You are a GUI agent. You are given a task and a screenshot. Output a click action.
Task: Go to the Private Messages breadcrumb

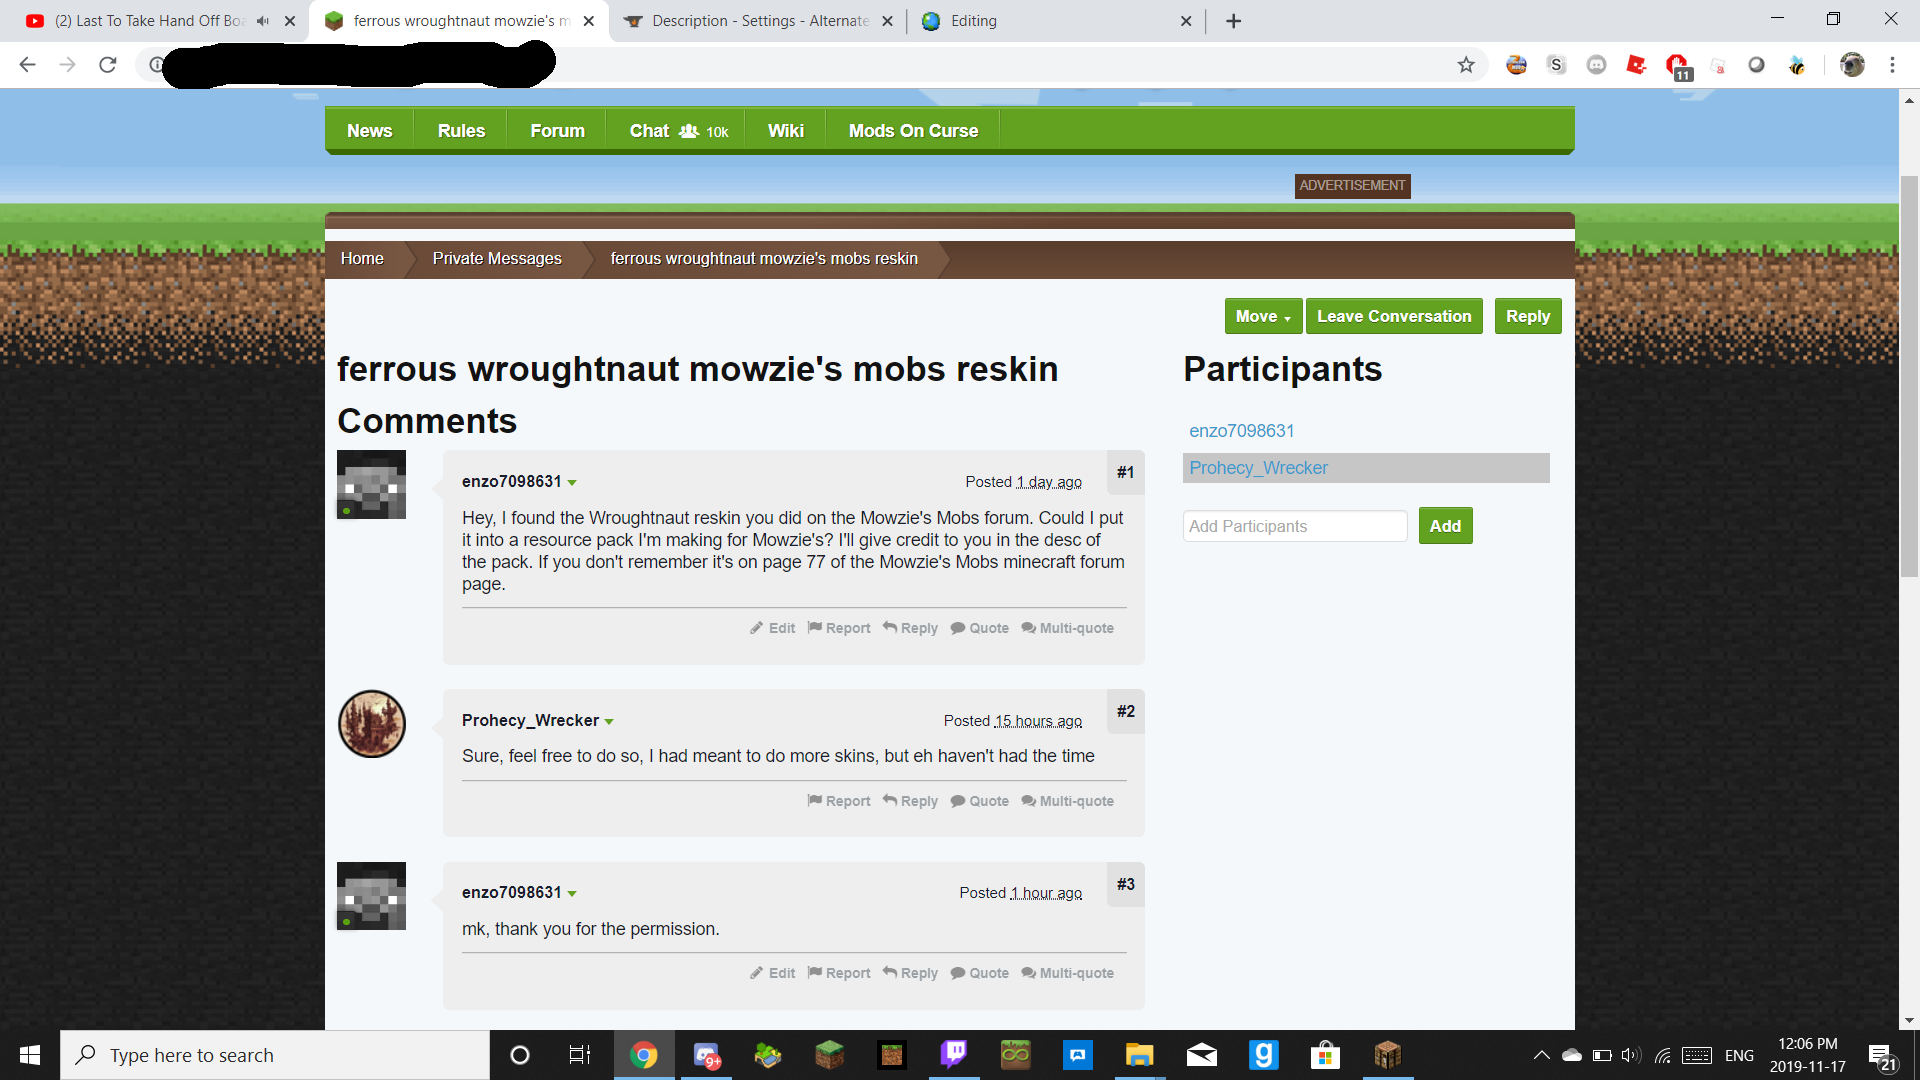[497, 259]
